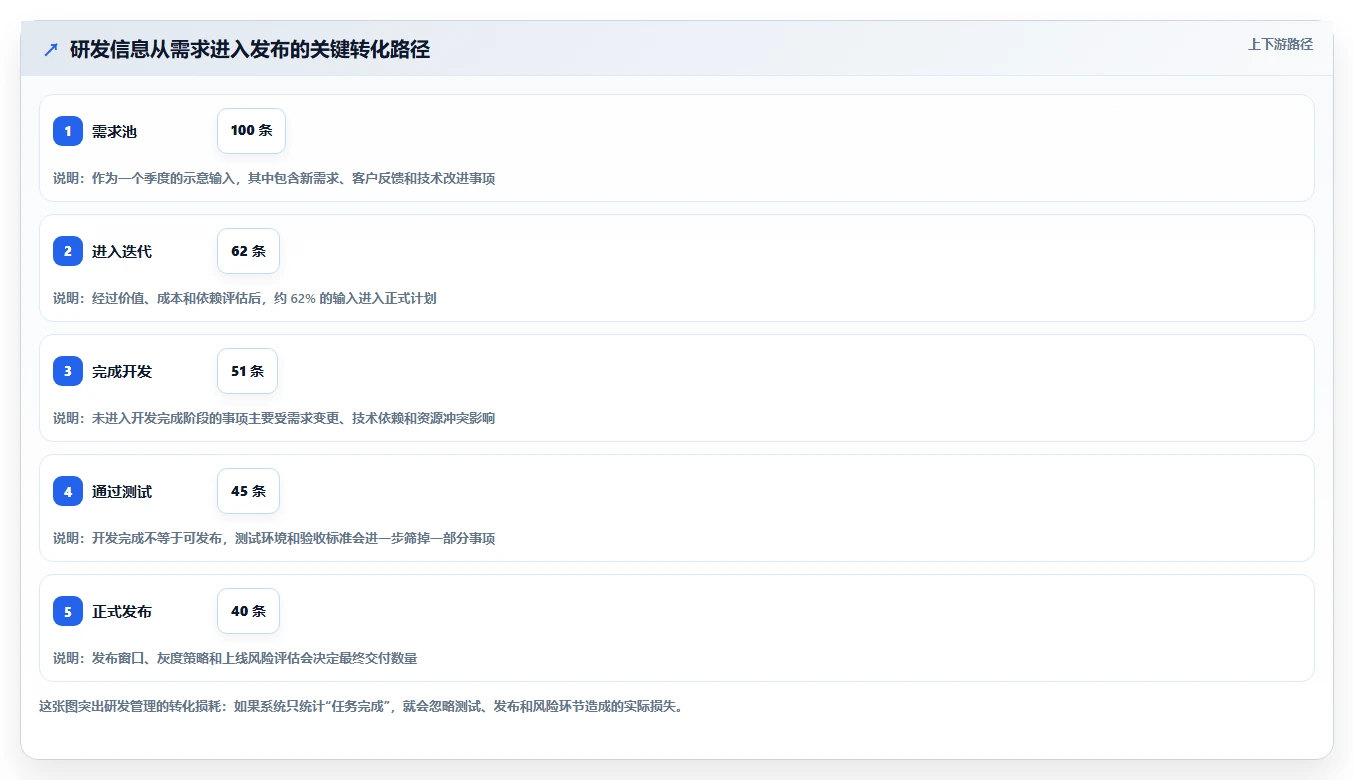The image size is (1354, 780).
Task: Click the 40 条 value chip
Action: pos(248,611)
